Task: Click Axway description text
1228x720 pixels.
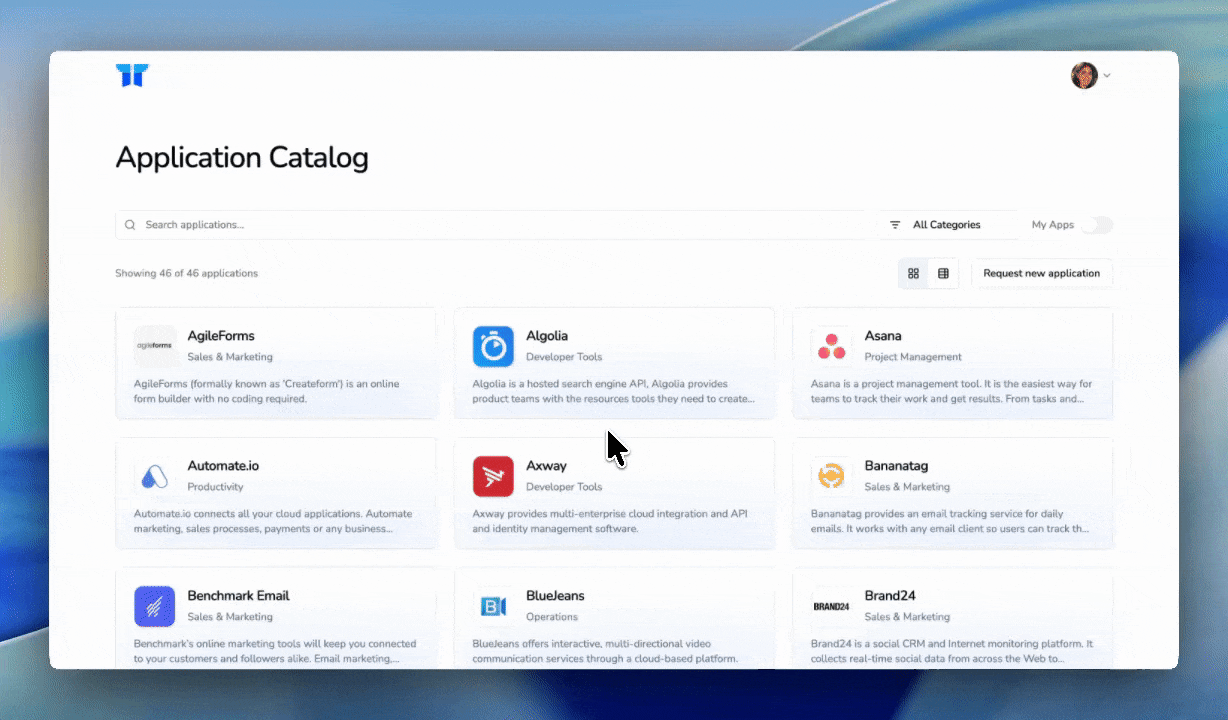Action: click(612, 521)
